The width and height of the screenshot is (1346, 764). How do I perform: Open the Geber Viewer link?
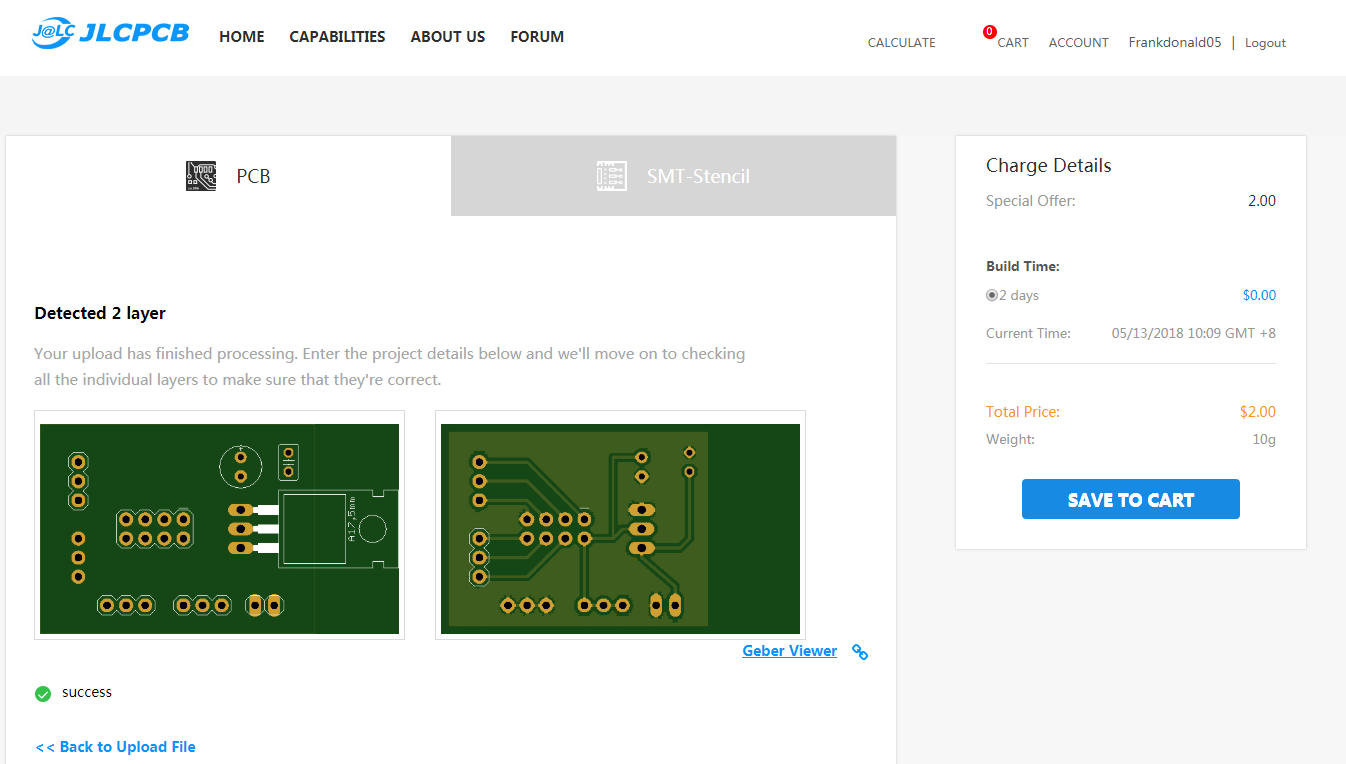pos(790,651)
